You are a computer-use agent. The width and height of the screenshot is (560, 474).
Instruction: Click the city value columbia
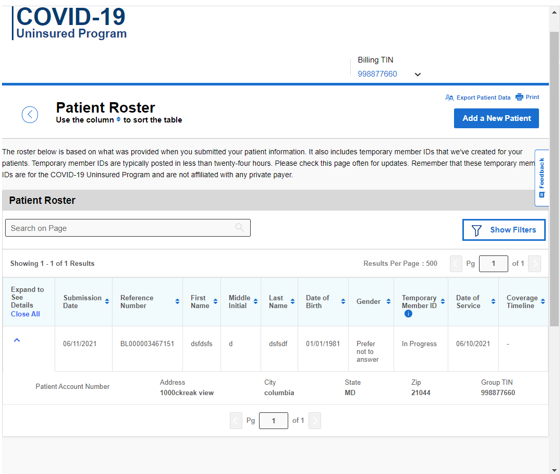point(279,393)
